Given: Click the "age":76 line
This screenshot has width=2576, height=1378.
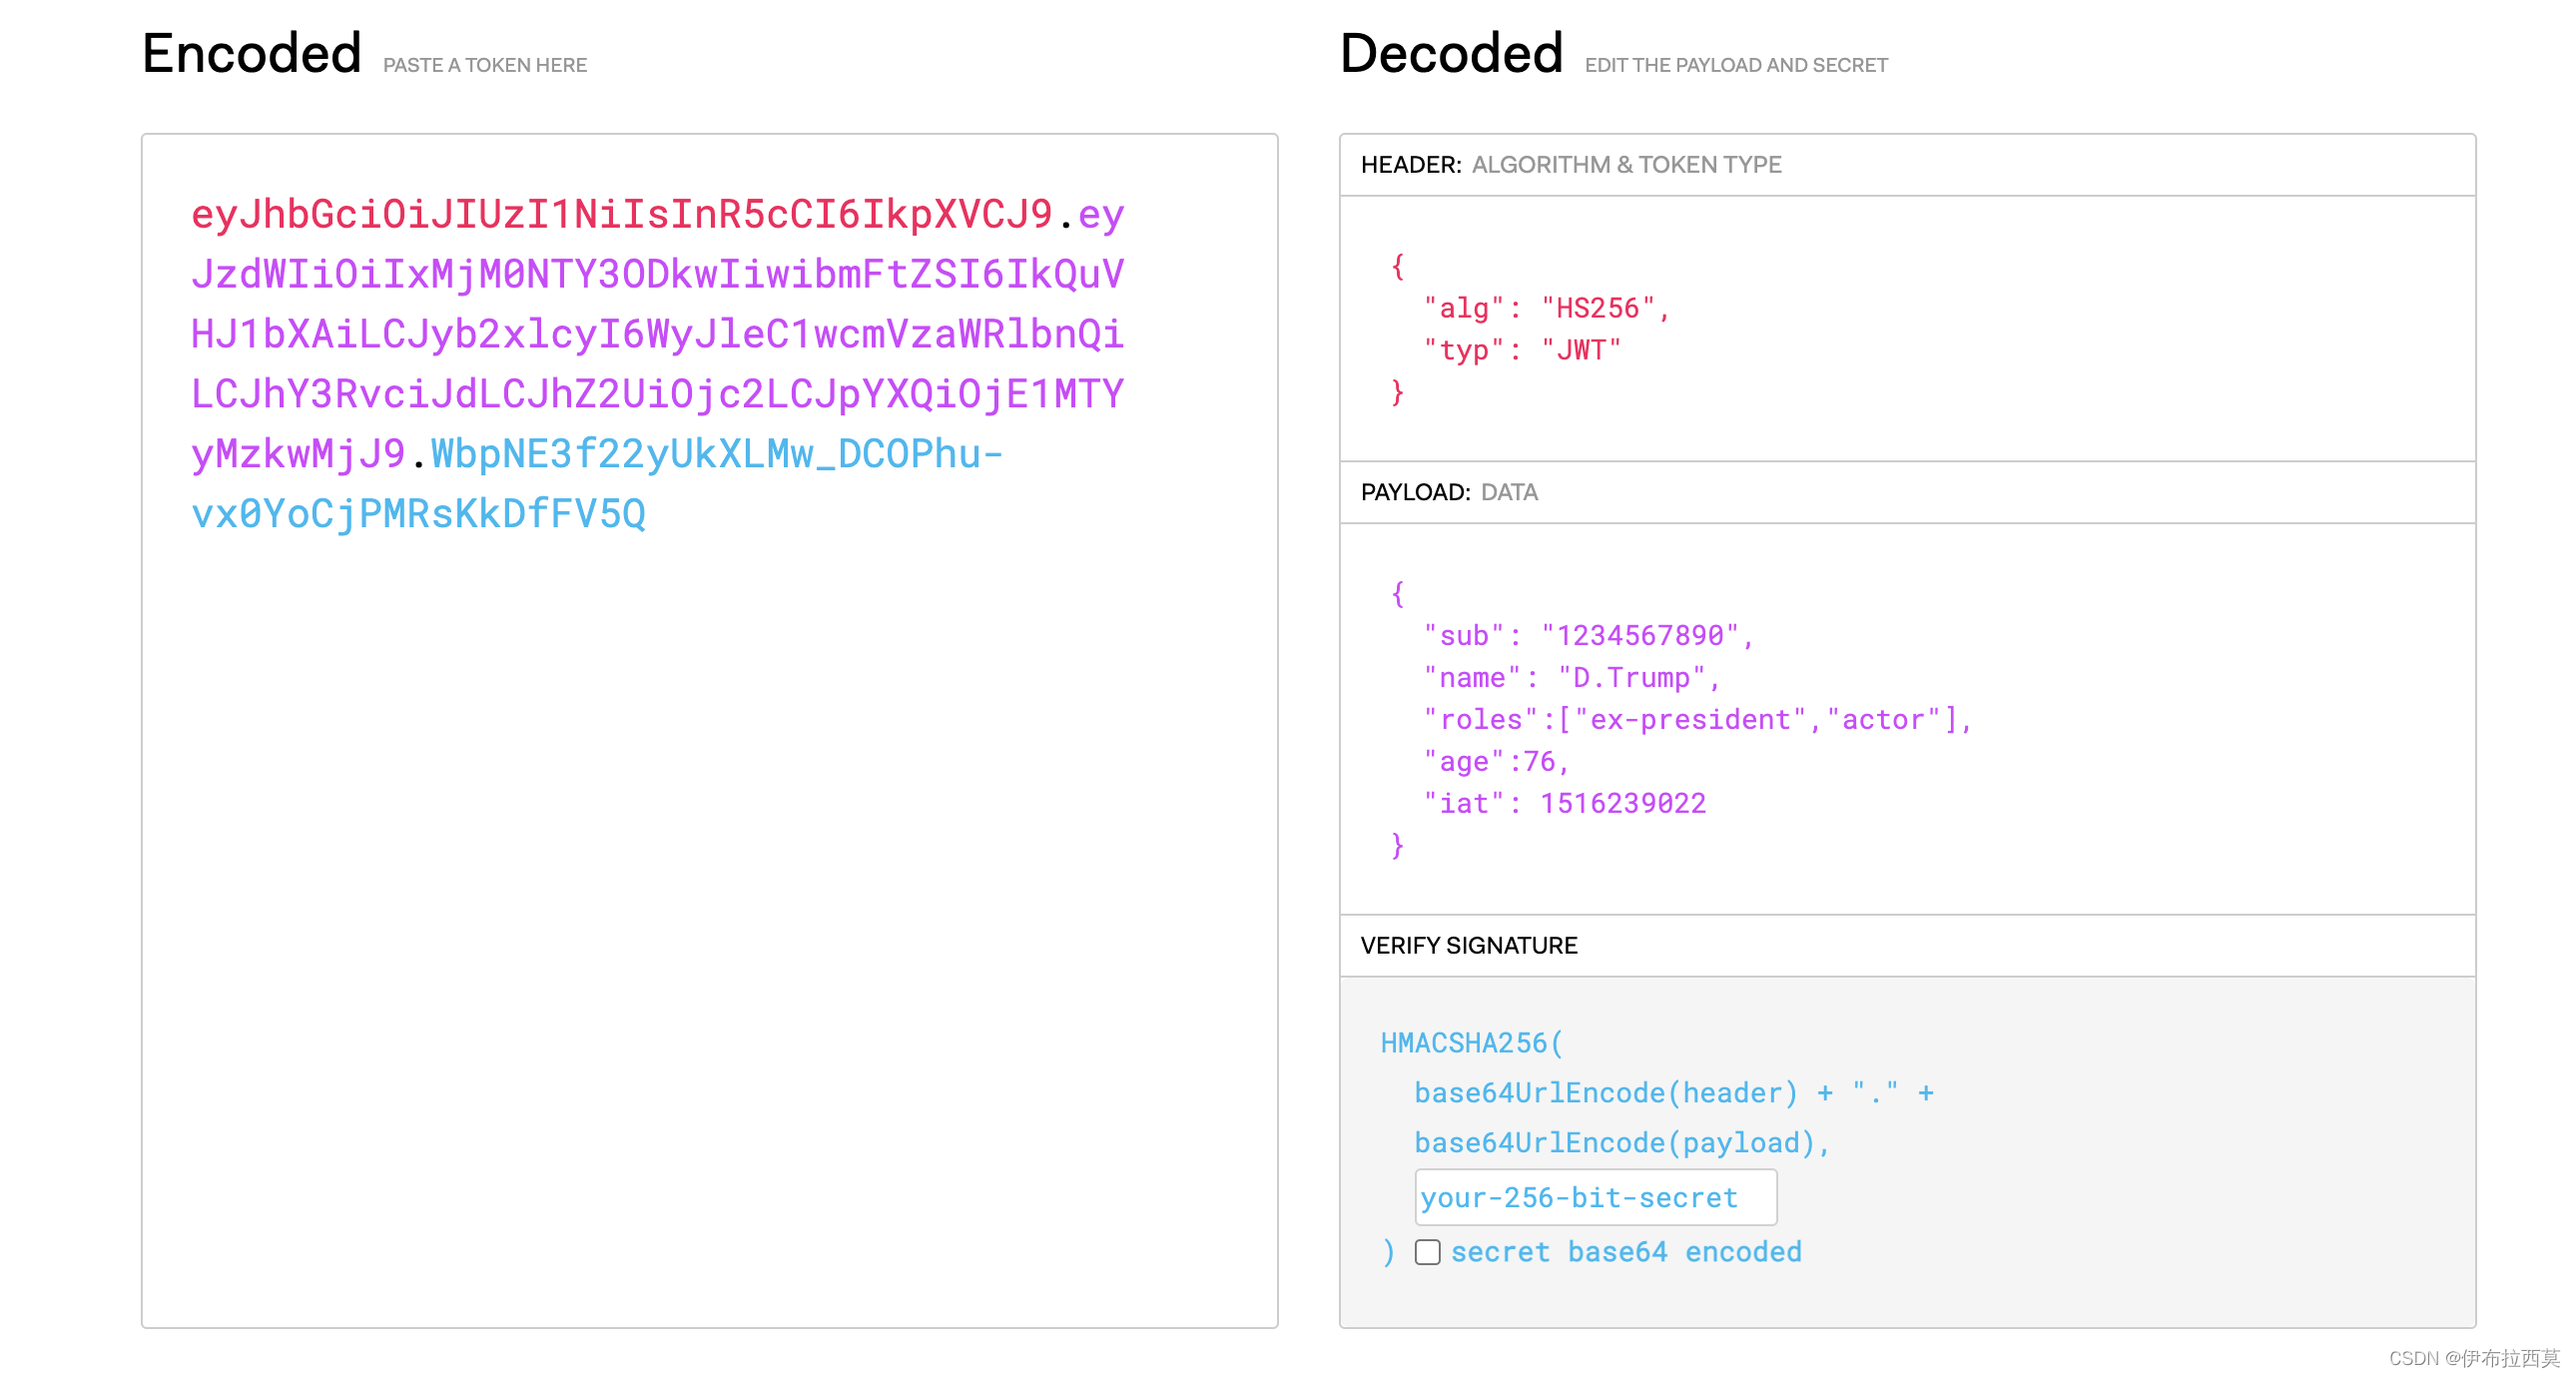Looking at the screenshot, I should (1496, 761).
